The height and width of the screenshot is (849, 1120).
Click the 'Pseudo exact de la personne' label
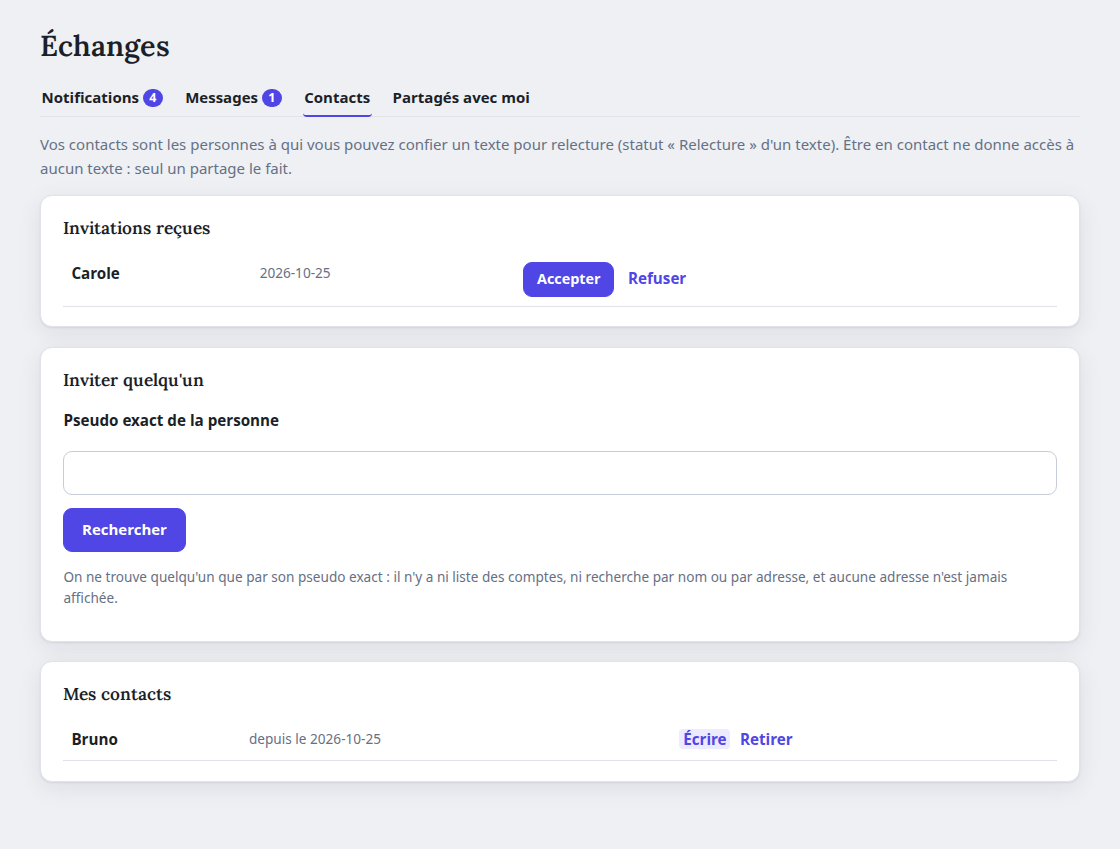pos(171,421)
